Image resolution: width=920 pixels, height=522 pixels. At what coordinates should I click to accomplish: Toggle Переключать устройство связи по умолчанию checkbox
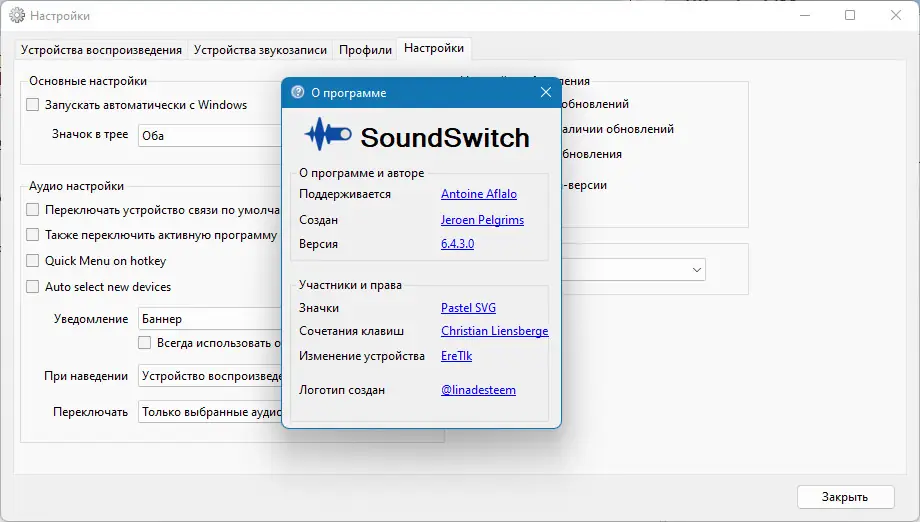pos(33,209)
